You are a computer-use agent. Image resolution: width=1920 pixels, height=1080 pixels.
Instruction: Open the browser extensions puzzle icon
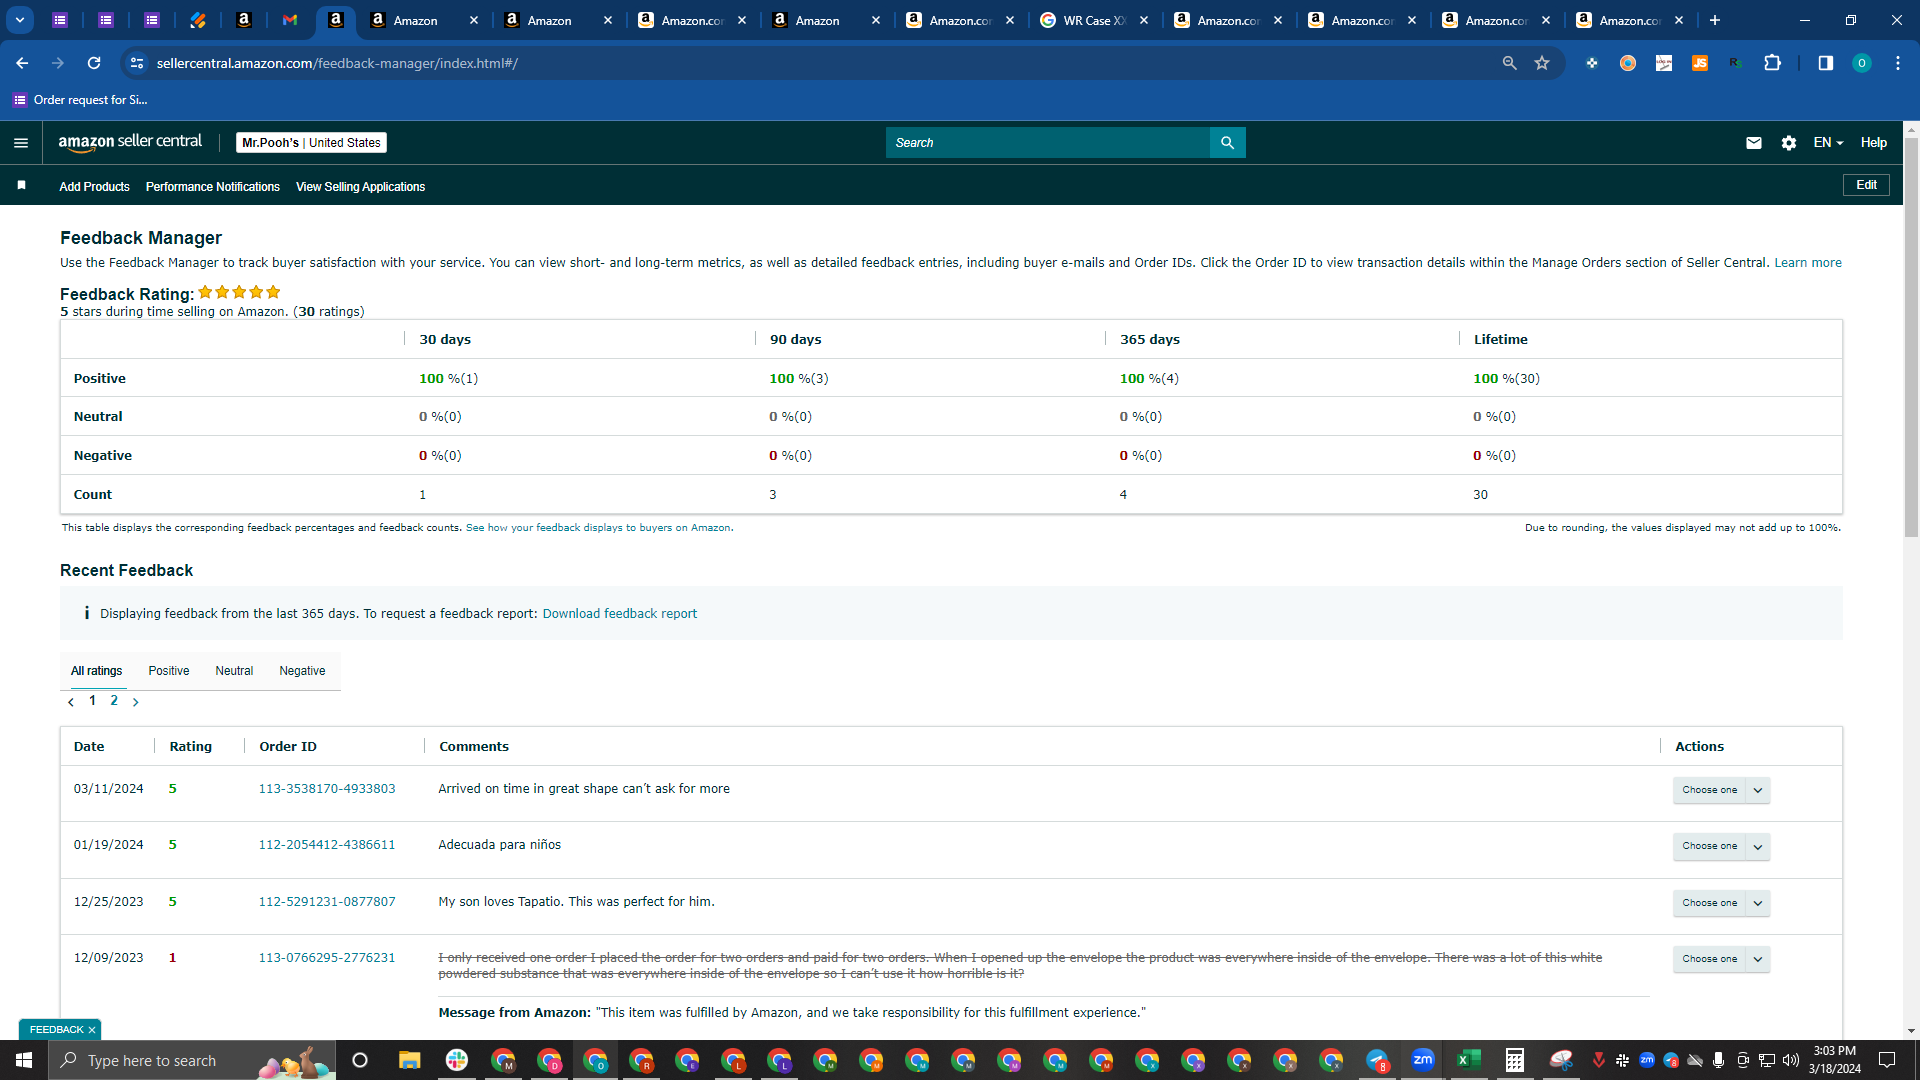tap(1772, 63)
